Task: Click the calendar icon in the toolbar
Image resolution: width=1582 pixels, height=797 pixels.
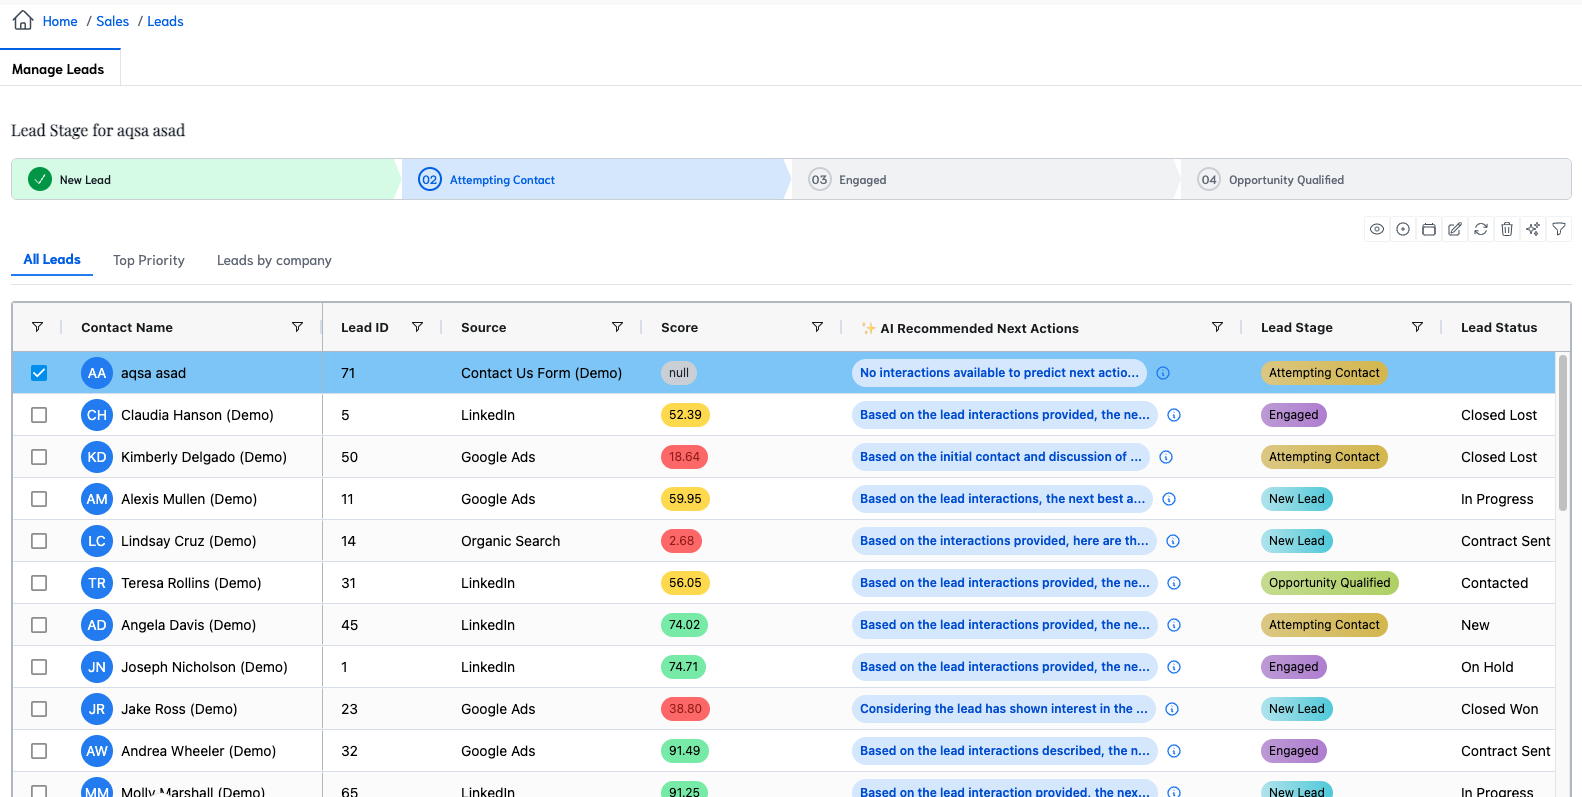Action: pos(1429,229)
